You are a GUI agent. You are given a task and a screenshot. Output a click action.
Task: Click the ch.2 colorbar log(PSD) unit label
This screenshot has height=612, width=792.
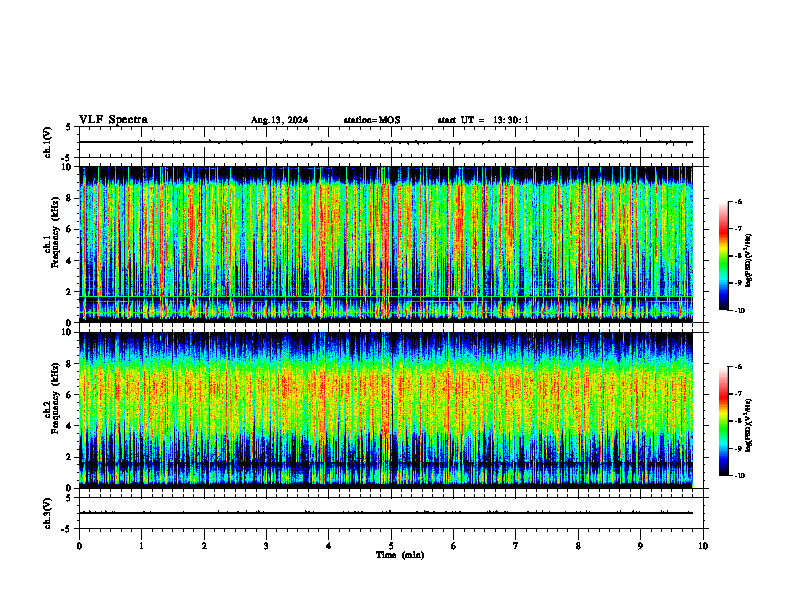point(748,425)
